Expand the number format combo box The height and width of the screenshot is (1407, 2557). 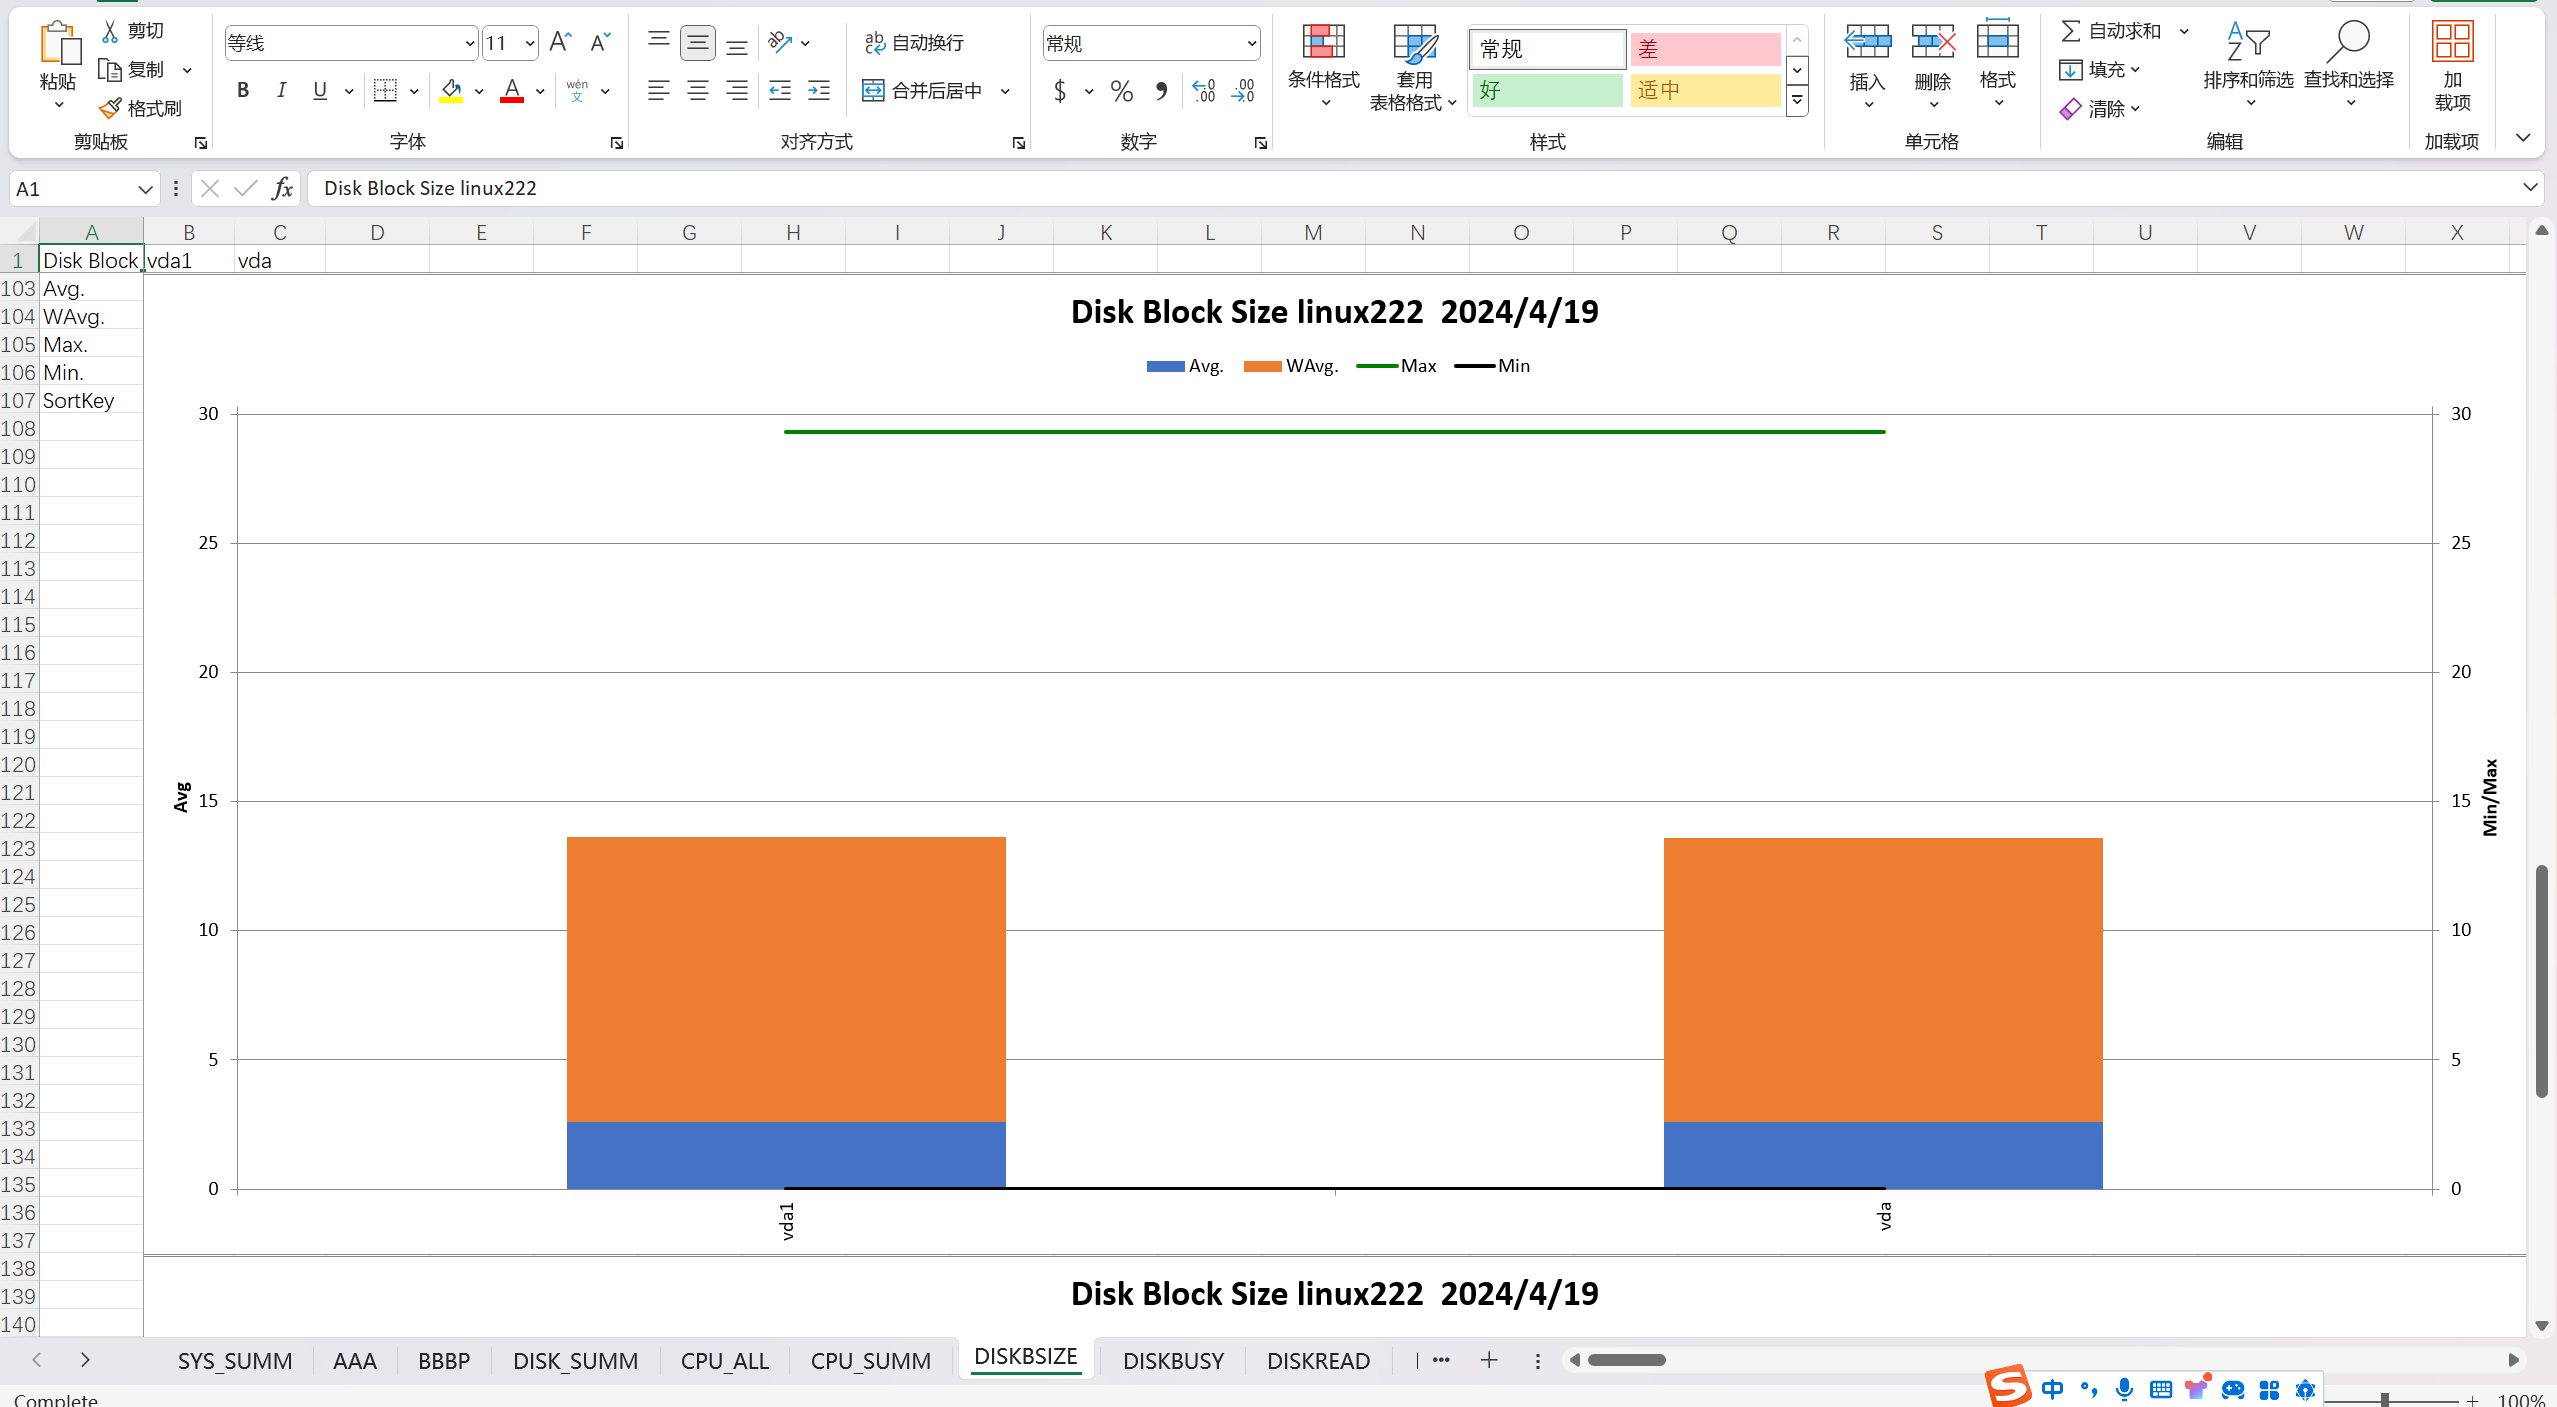1251,43
